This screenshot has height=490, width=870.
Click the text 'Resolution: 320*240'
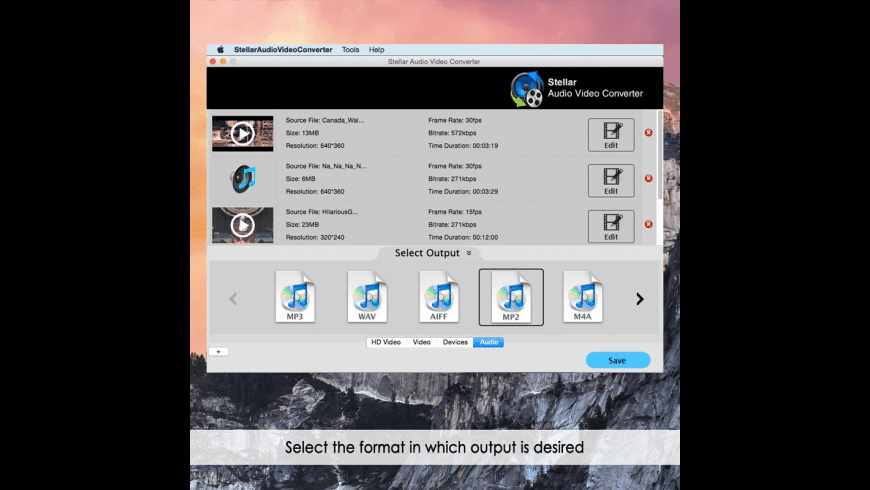[315, 238]
